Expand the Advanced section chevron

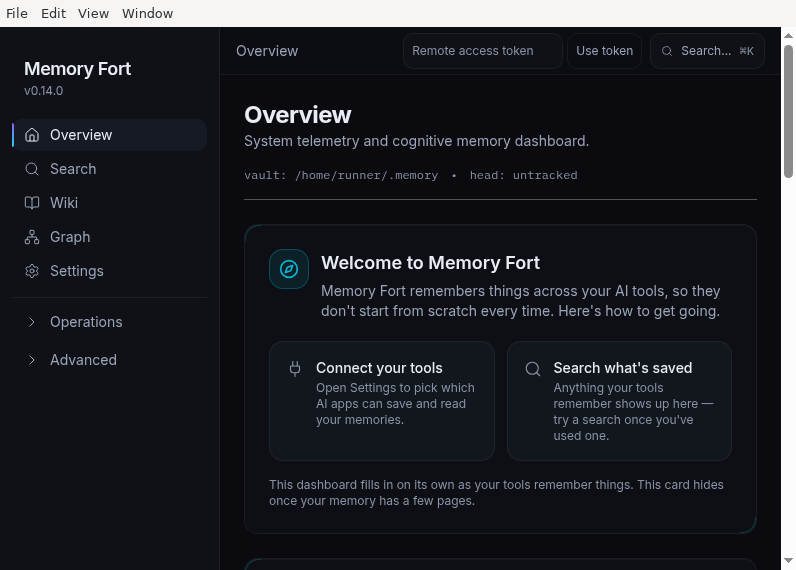(x=31, y=360)
